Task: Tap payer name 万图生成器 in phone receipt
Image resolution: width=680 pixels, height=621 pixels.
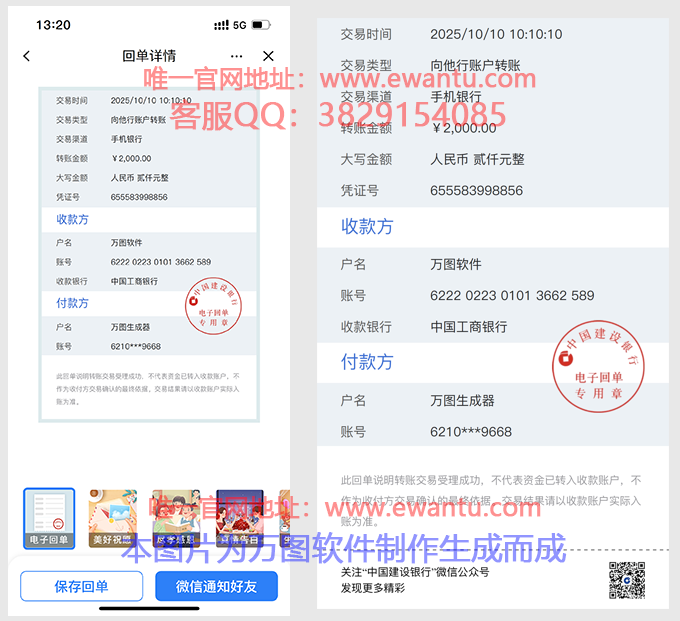Action: tap(130, 327)
